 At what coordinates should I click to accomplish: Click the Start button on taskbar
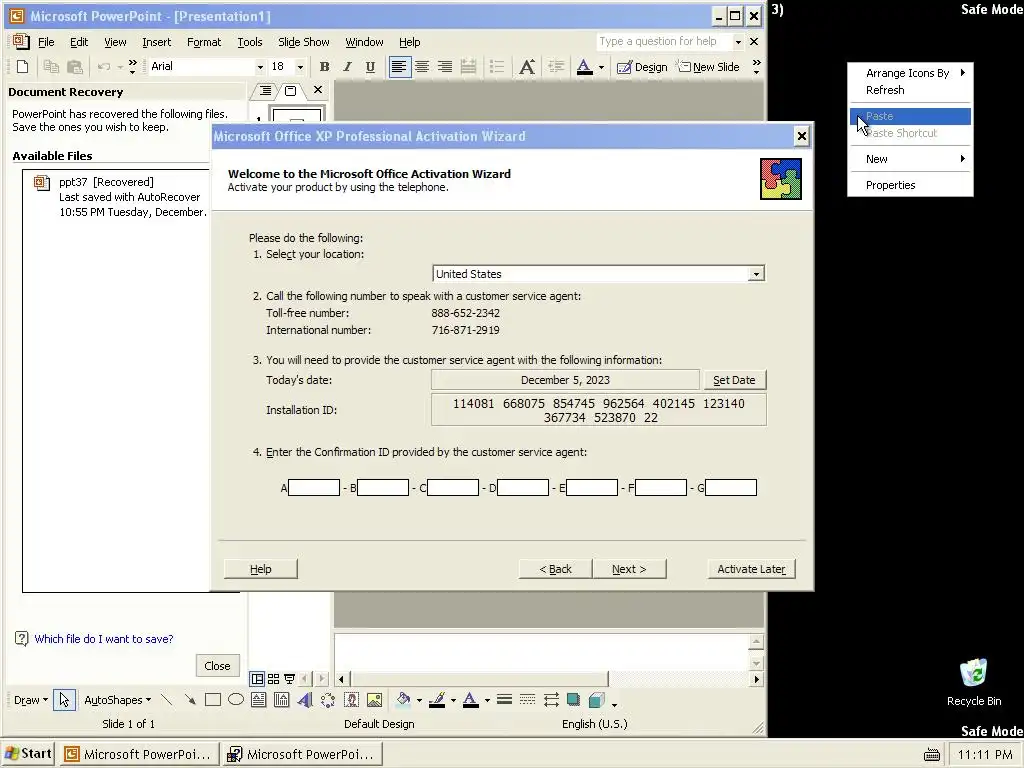(28, 754)
